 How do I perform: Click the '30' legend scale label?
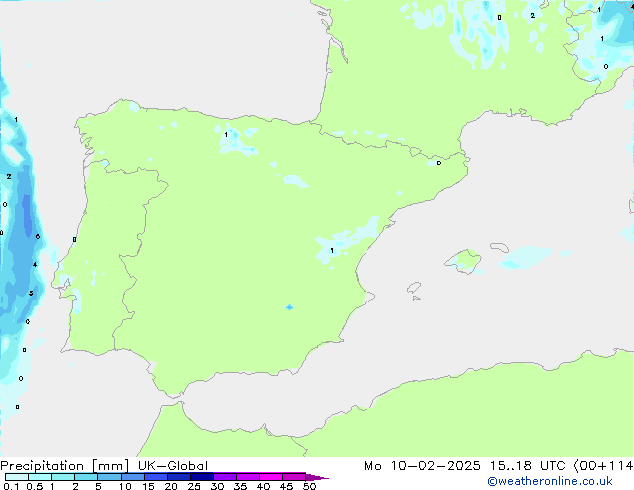click(x=217, y=486)
